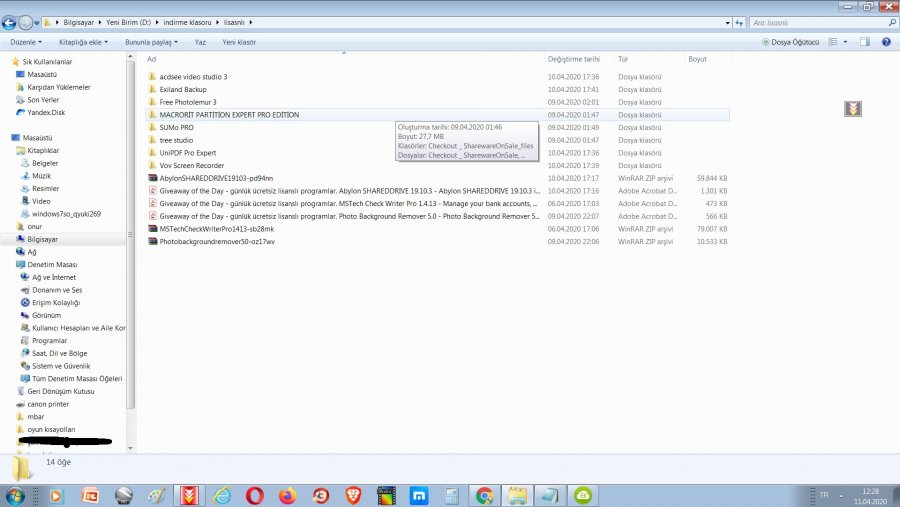Select Yandex.Disk in the favorites sidebar
Viewport: 900px width, 507px height.
pyautogui.click(x=46, y=112)
